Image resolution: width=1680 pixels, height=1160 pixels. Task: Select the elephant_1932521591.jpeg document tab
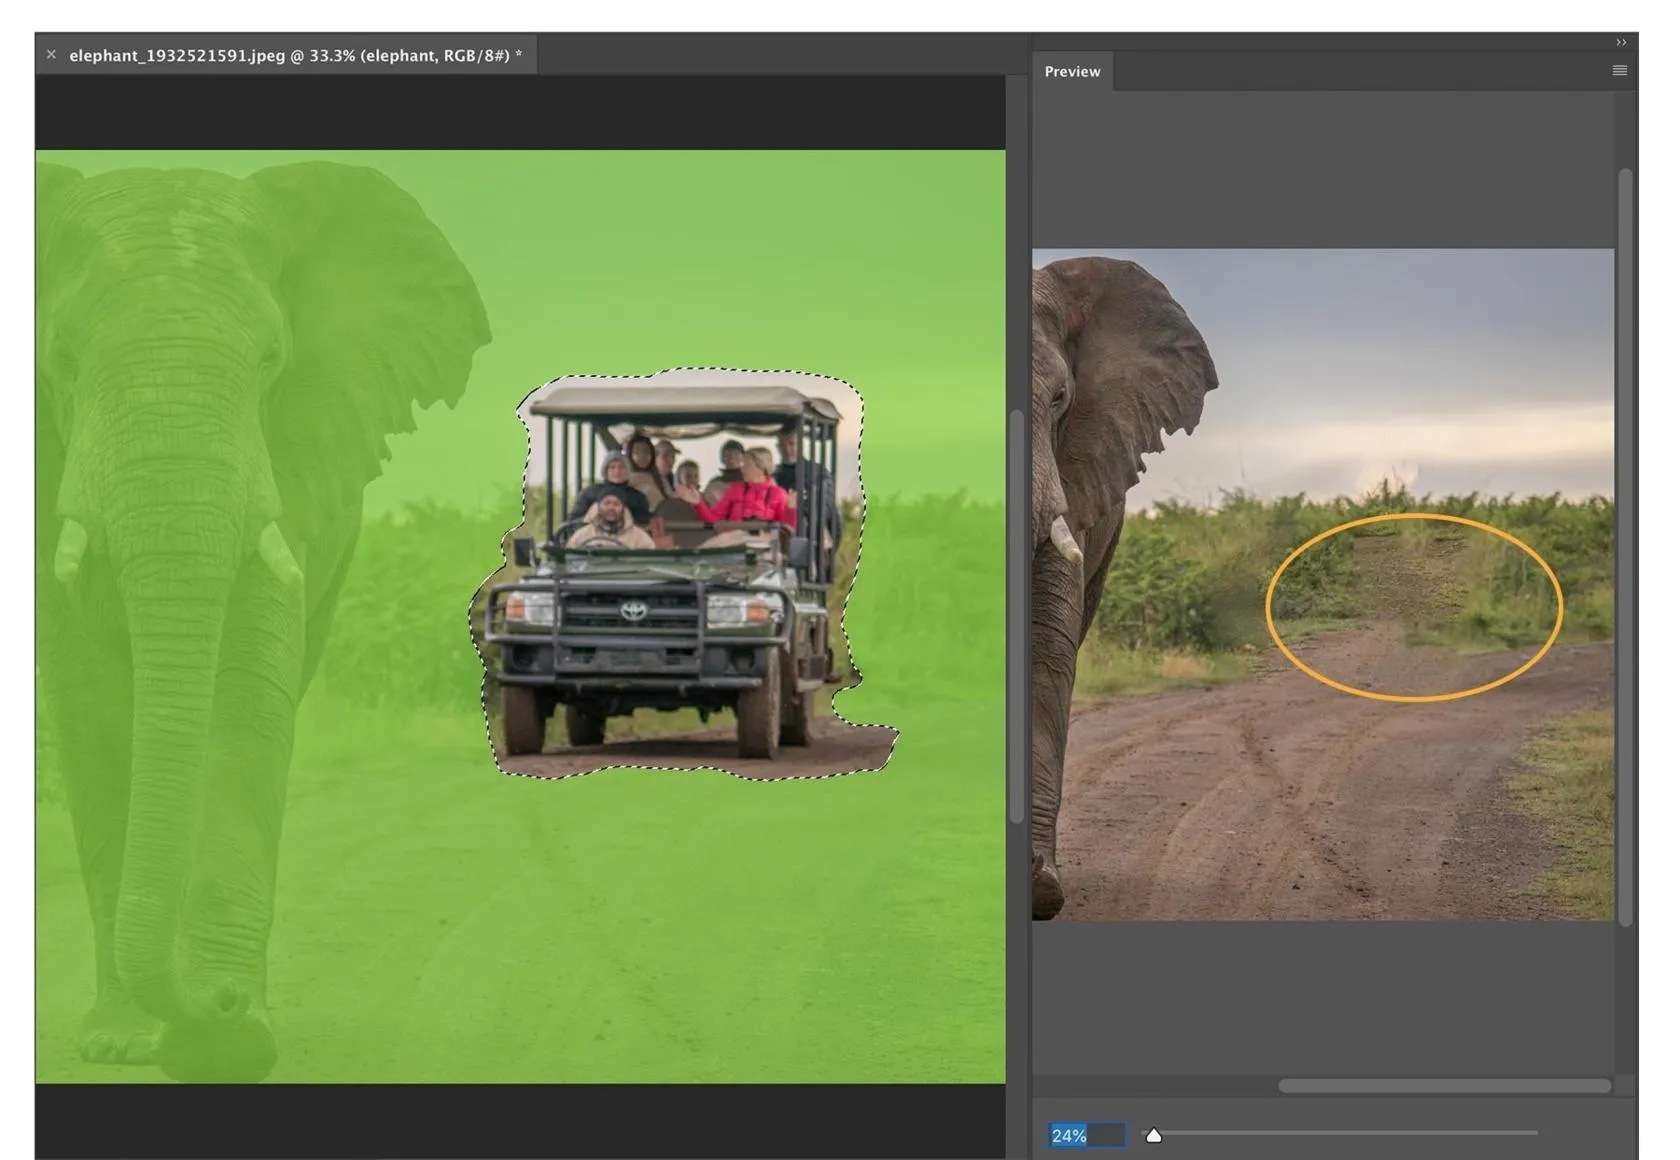click(294, 56)
